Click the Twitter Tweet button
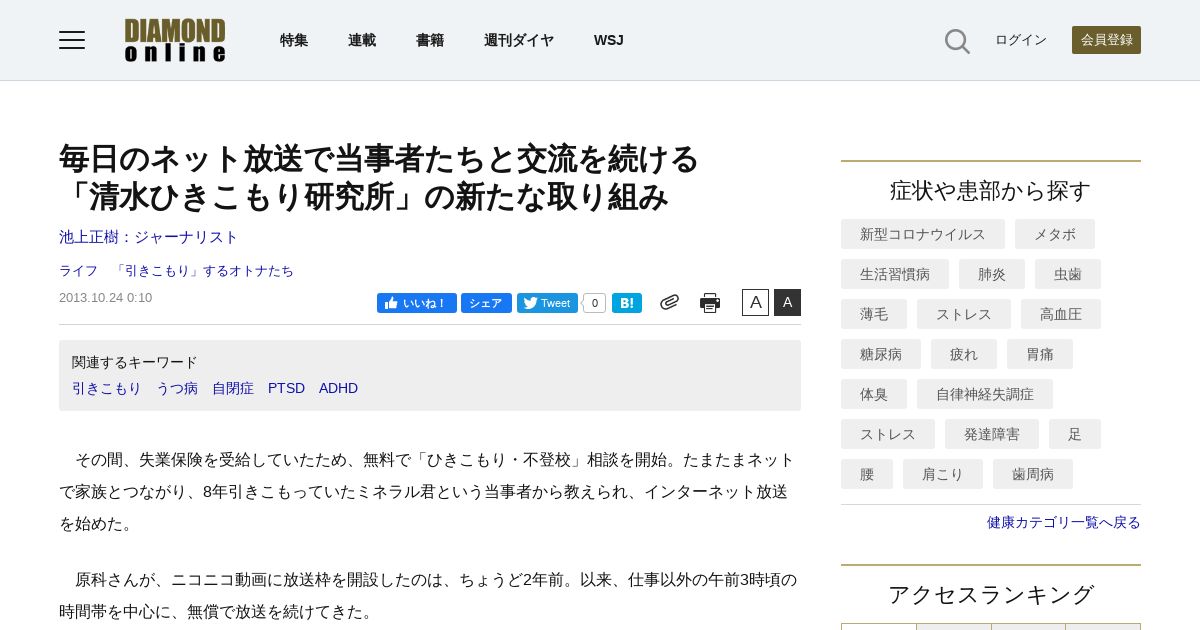 tap(547, 303)
